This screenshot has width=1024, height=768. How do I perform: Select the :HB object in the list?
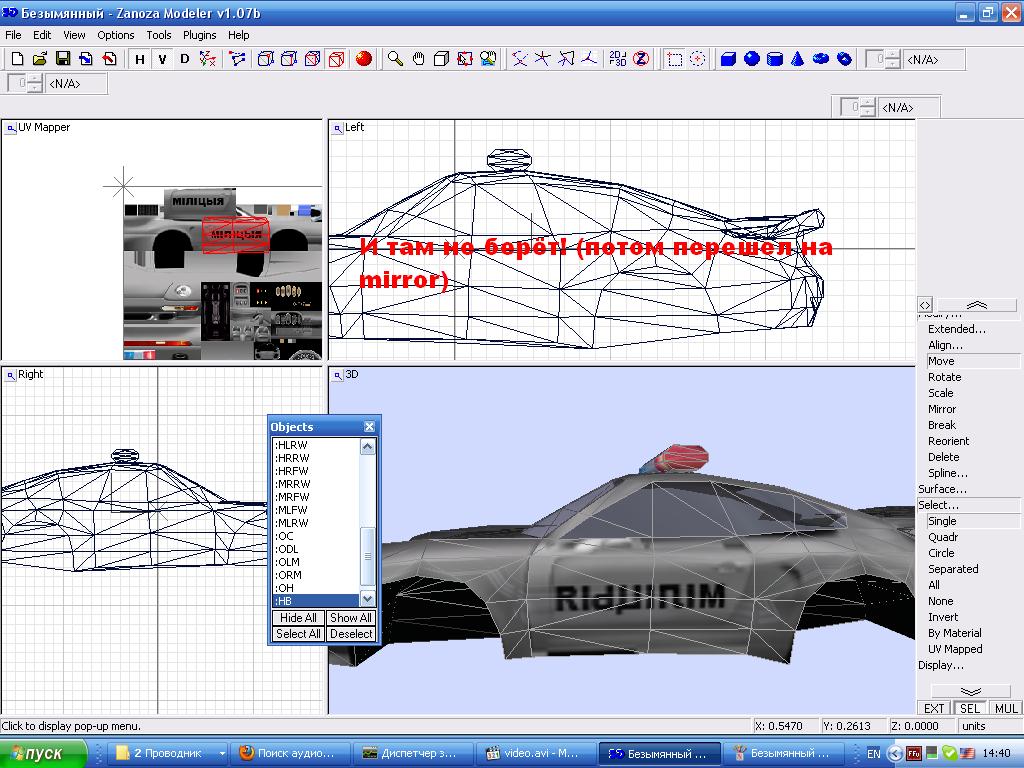pos(316,601)
